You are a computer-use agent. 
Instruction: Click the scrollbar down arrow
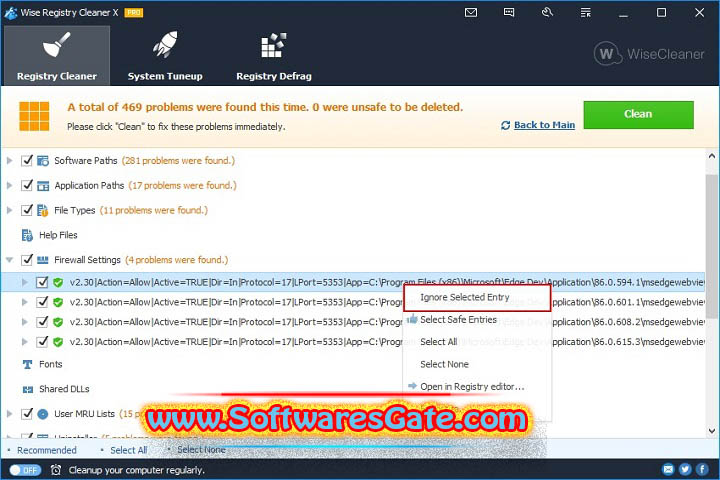click(x=712, y=431)
